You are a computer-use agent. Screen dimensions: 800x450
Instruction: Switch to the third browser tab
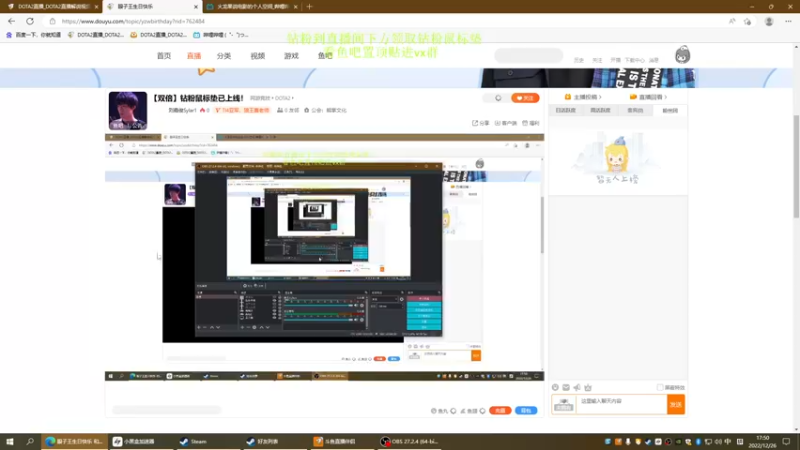(253, 7)
